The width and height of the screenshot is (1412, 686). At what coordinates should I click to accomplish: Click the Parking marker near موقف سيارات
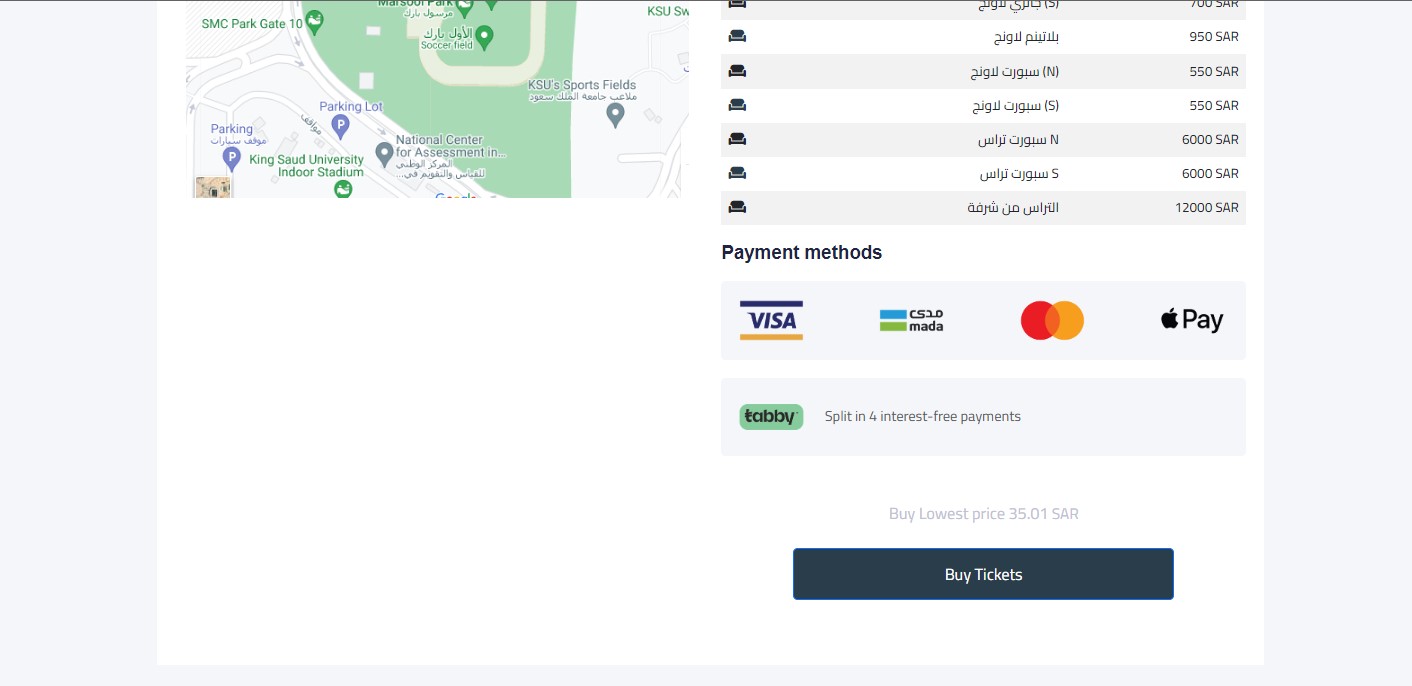pos(232,158)
